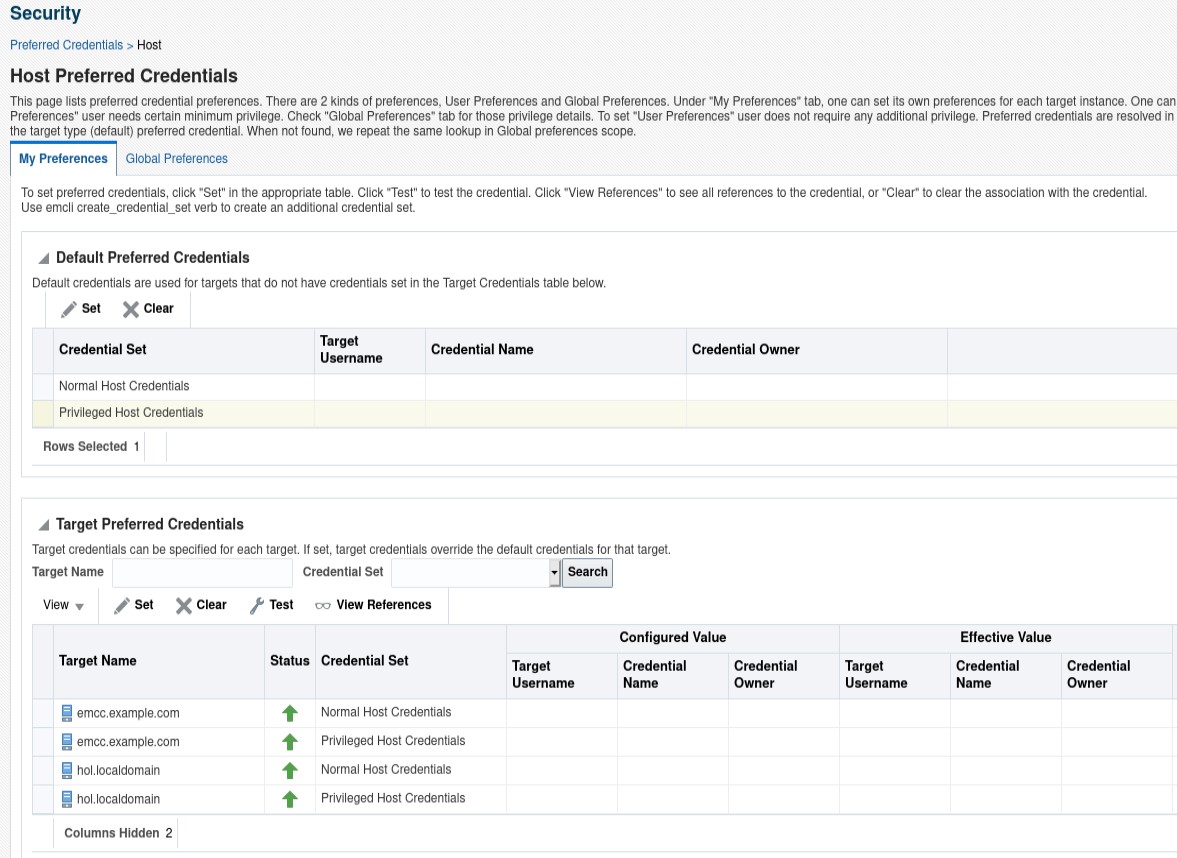Click the Preferred Credentials breadcrumb link
This screenshot has width=1177, height=858.
66,45
